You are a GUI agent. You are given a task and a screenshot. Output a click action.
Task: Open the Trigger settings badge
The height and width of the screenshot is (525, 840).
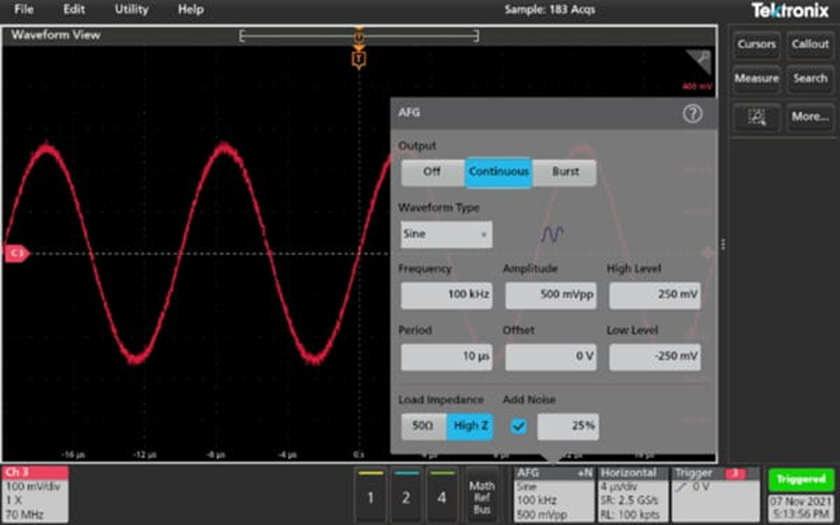[x=715, y=494]
